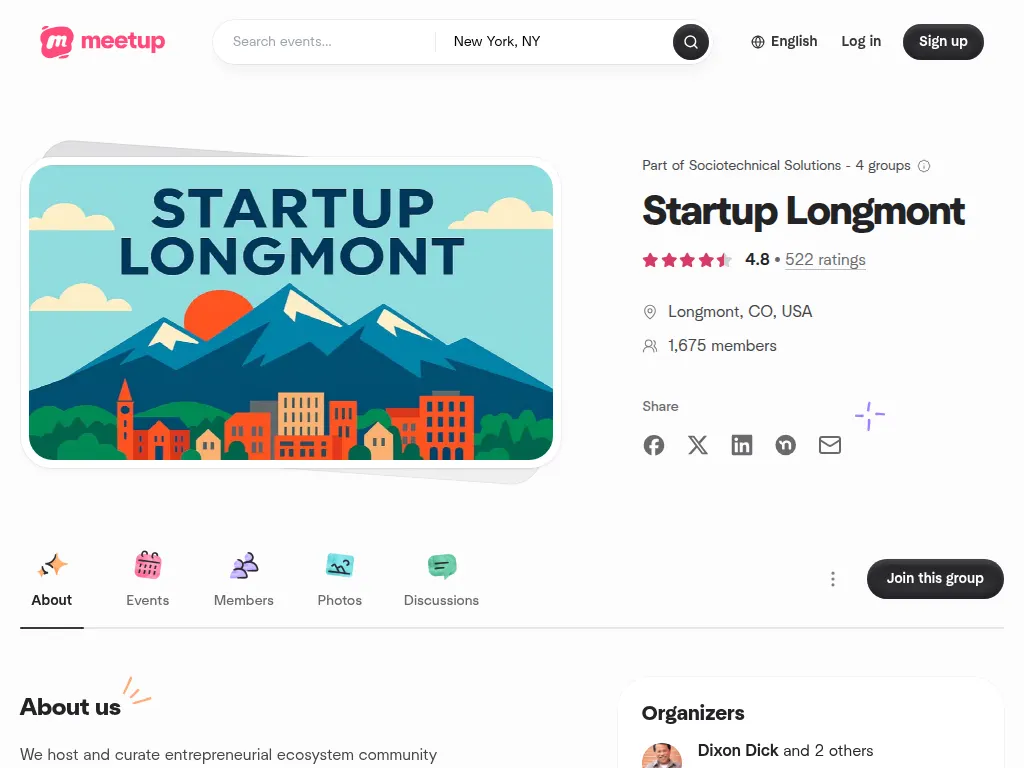Click Join this group button
The width and height of the screenshot is (1024, 768).
coord(935,579)
